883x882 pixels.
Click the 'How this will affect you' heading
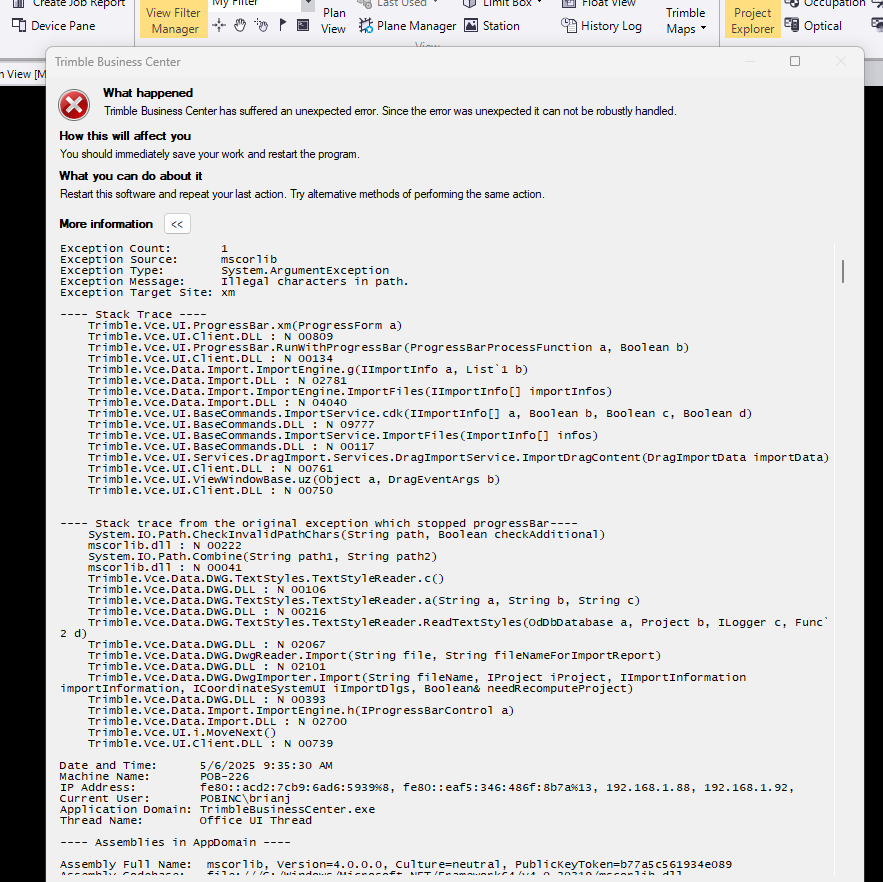tap(125, 136)
